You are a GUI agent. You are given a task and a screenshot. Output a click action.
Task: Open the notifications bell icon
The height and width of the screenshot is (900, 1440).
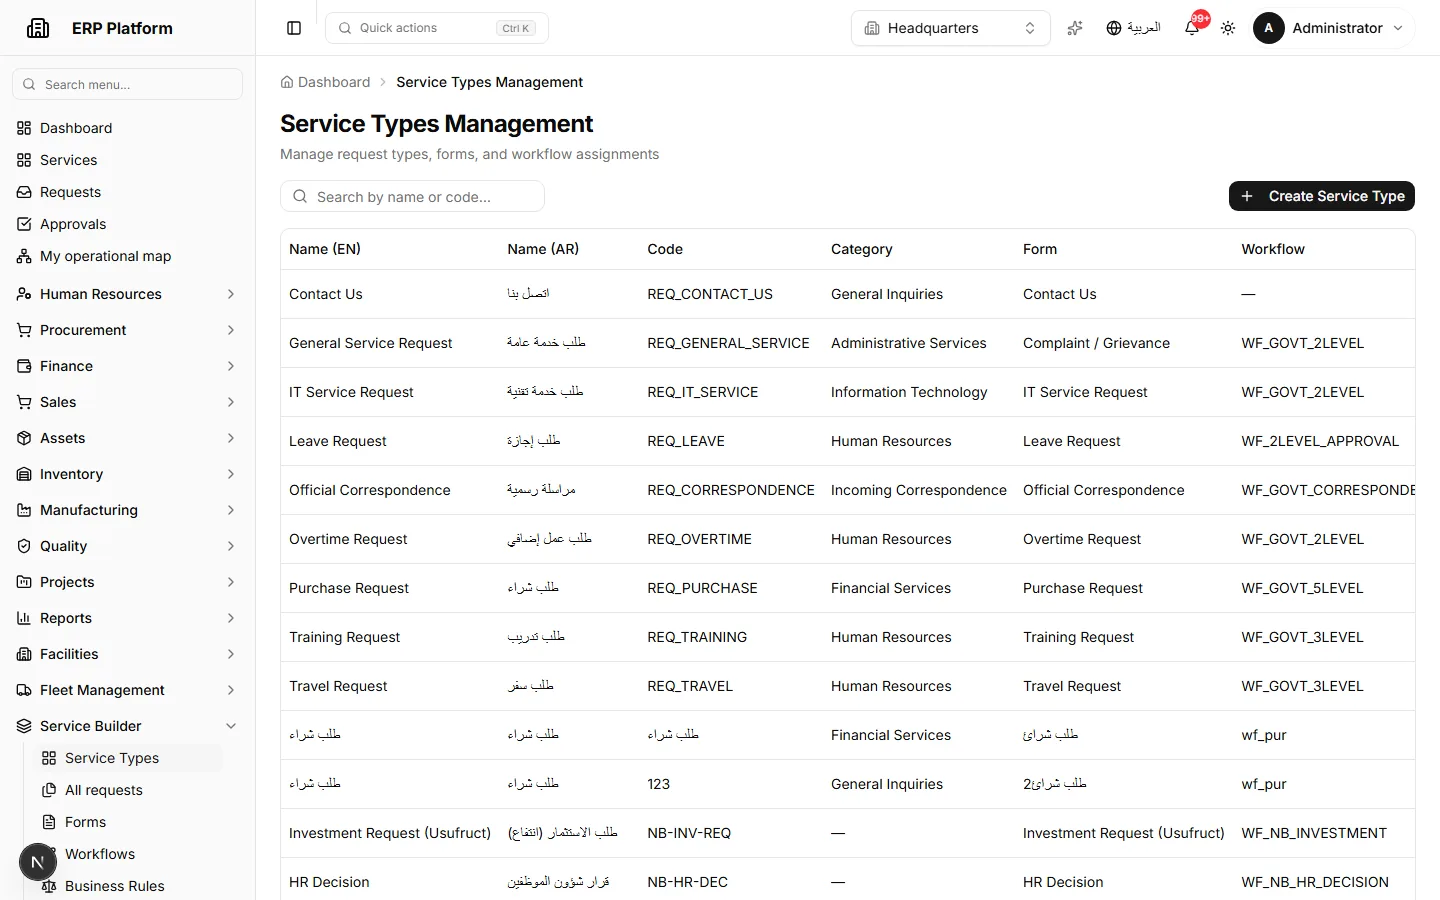pyautogui.click(x=1192, y=28)
